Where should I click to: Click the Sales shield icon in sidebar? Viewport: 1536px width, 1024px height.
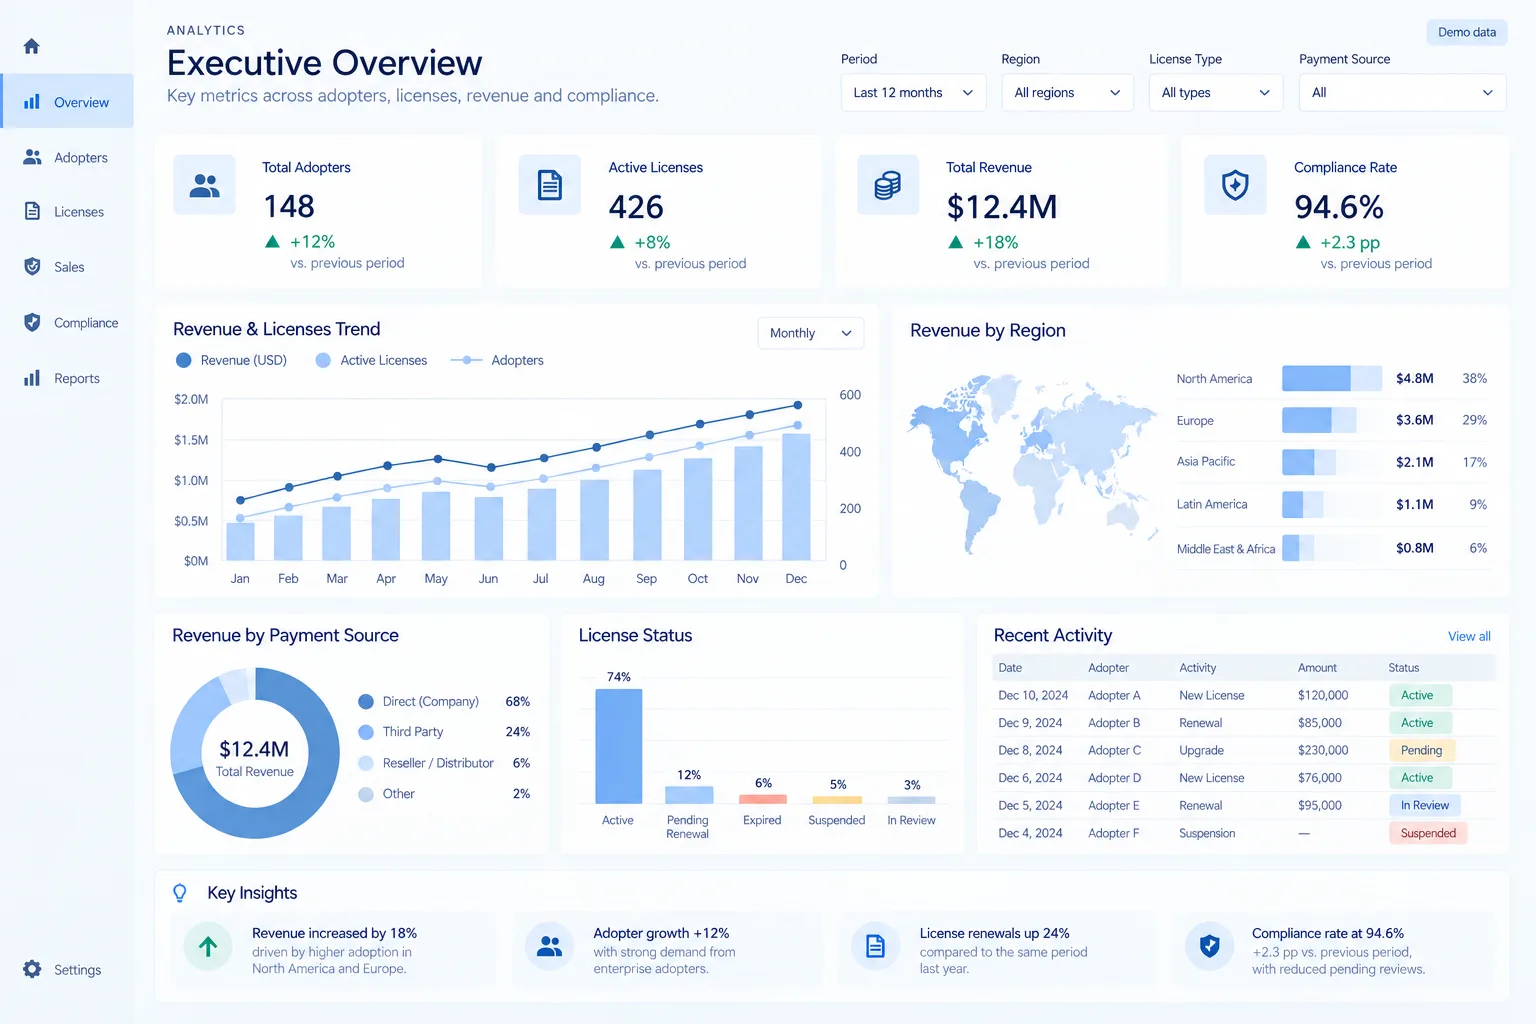(x=32, y=266)
